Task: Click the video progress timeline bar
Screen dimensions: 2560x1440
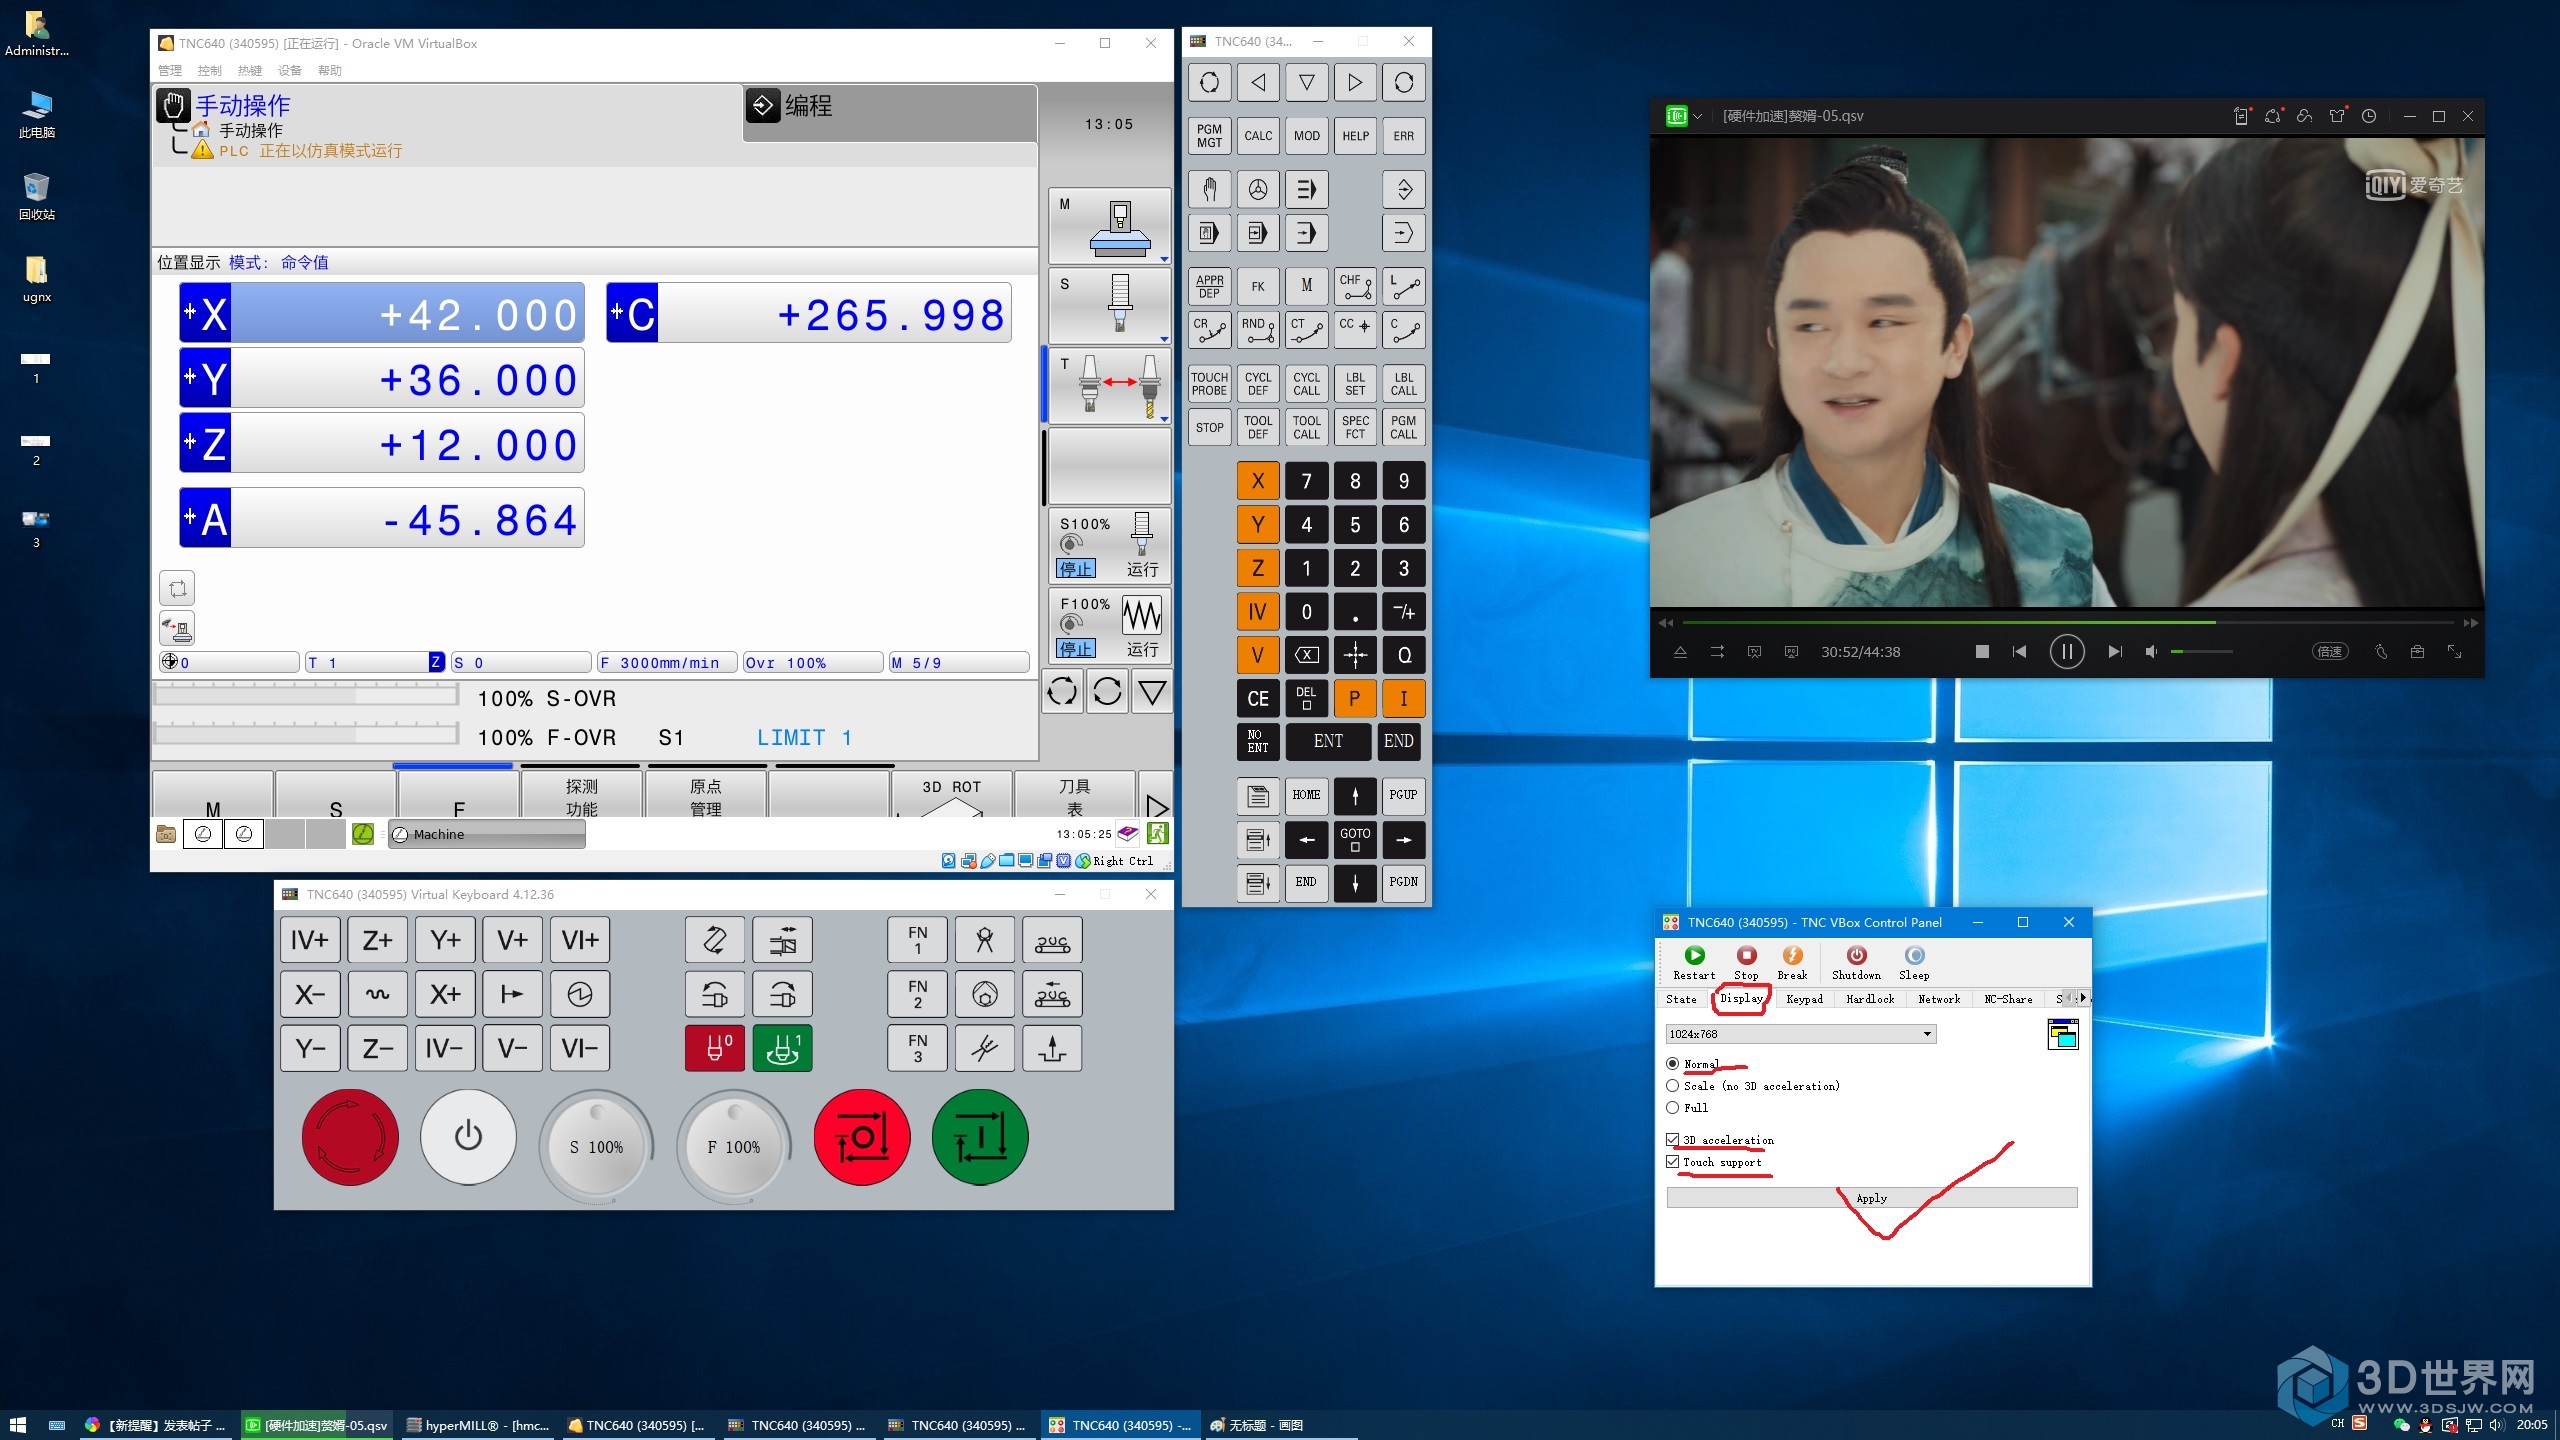Action: (2066, 622)
